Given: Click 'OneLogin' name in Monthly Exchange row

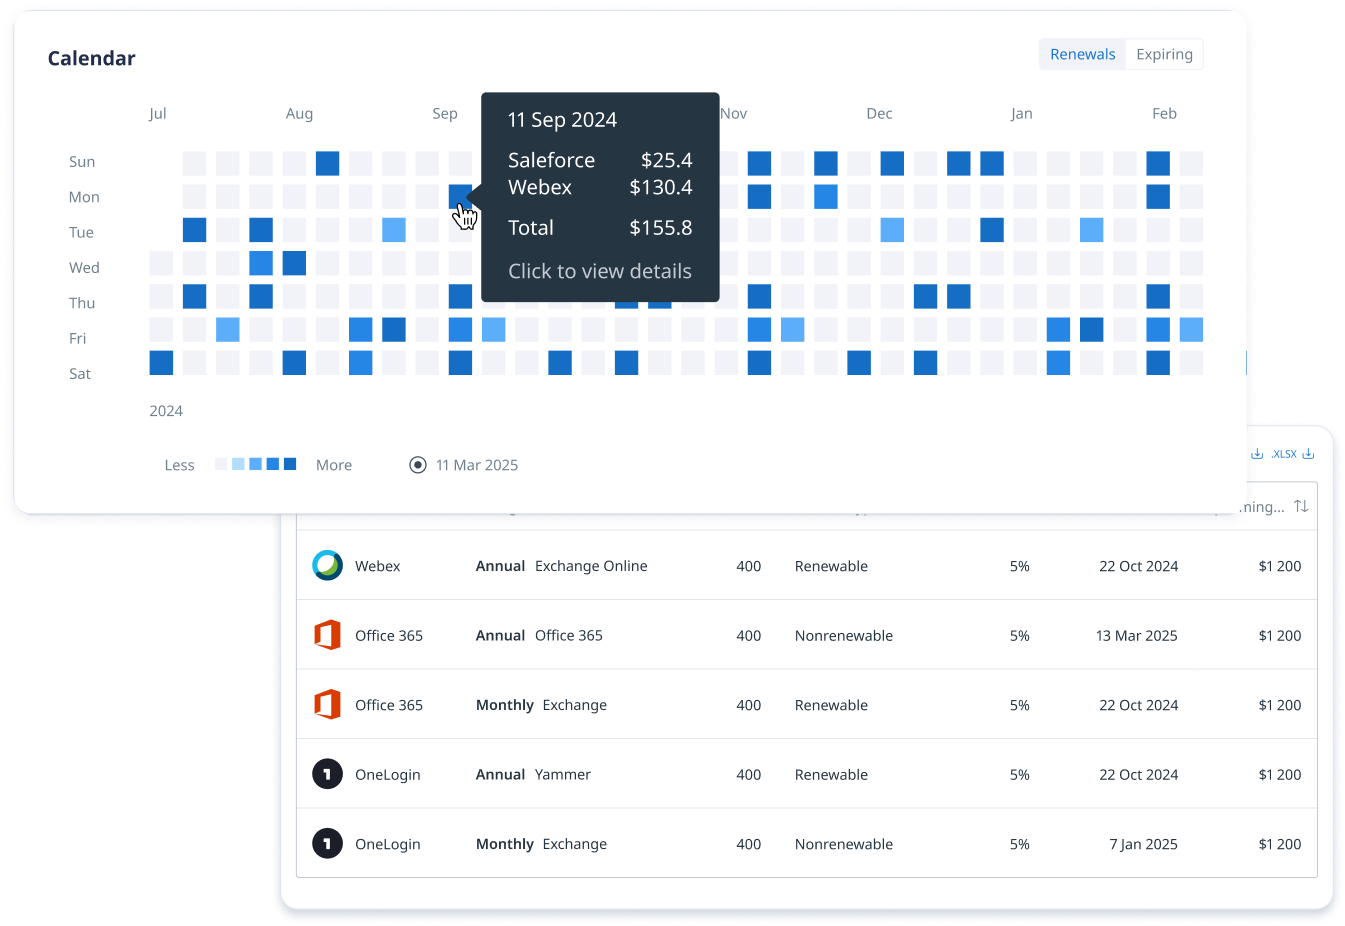Looking at the screenshot, I should point(388,844).
